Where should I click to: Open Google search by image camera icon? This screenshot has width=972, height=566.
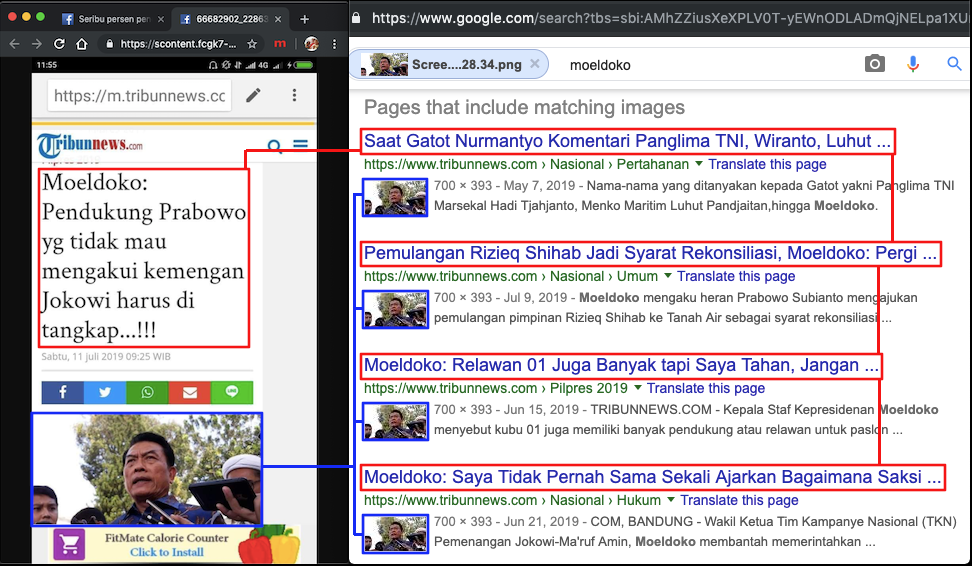coord(875,64)
